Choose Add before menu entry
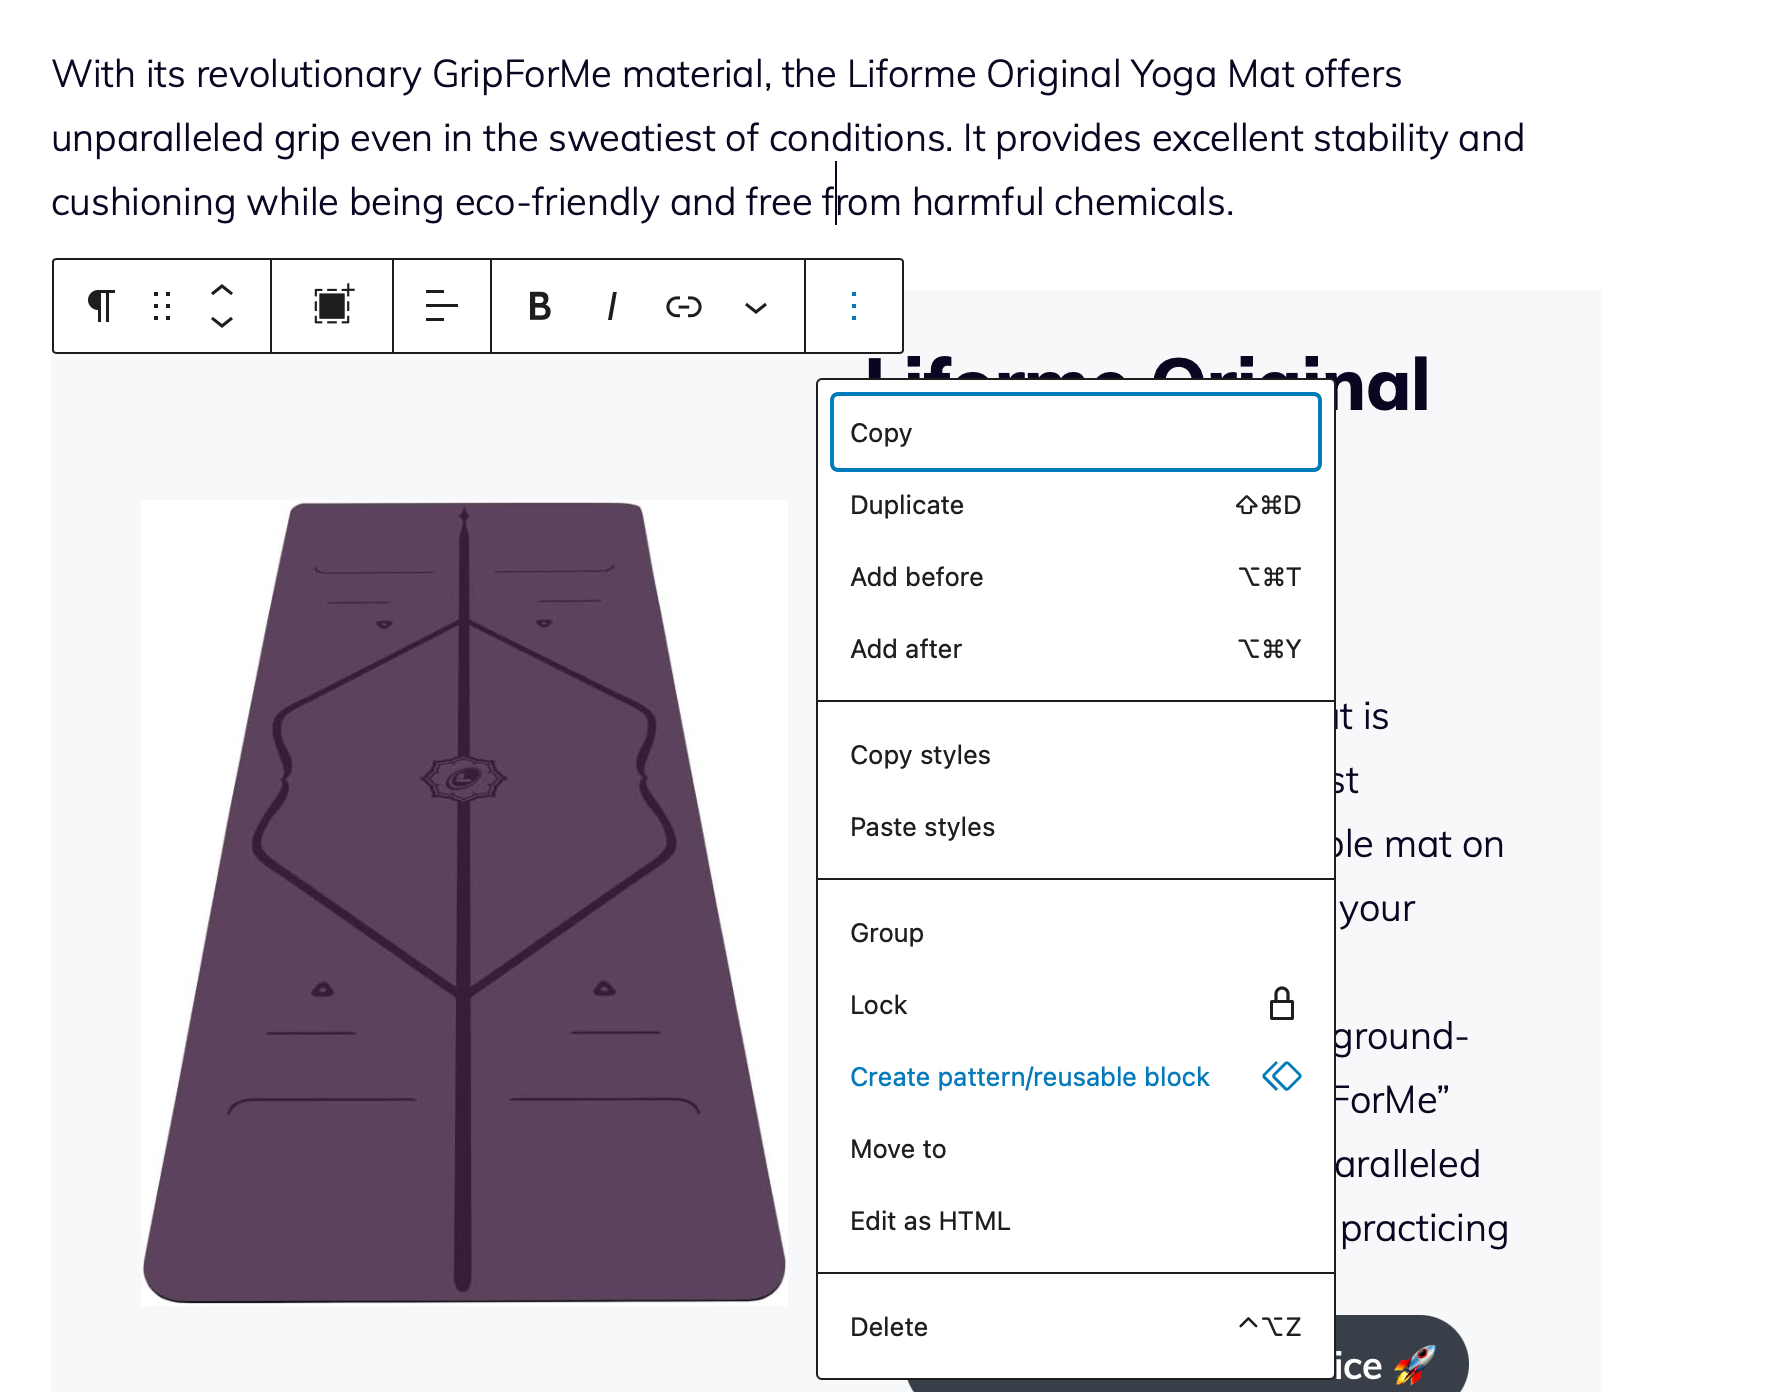1776x1392 pixels. (x=1076, y=577)
